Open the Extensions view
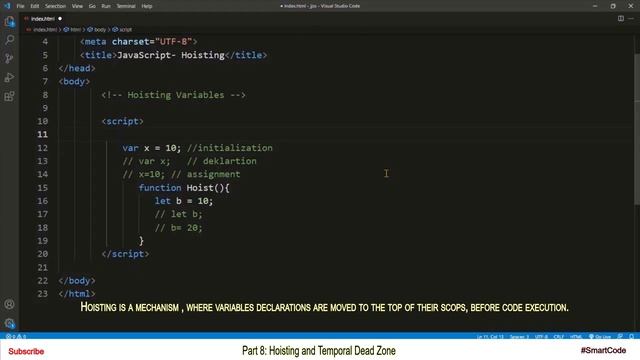The height and width of the screenshot is (360, 640). pos(9,96)
